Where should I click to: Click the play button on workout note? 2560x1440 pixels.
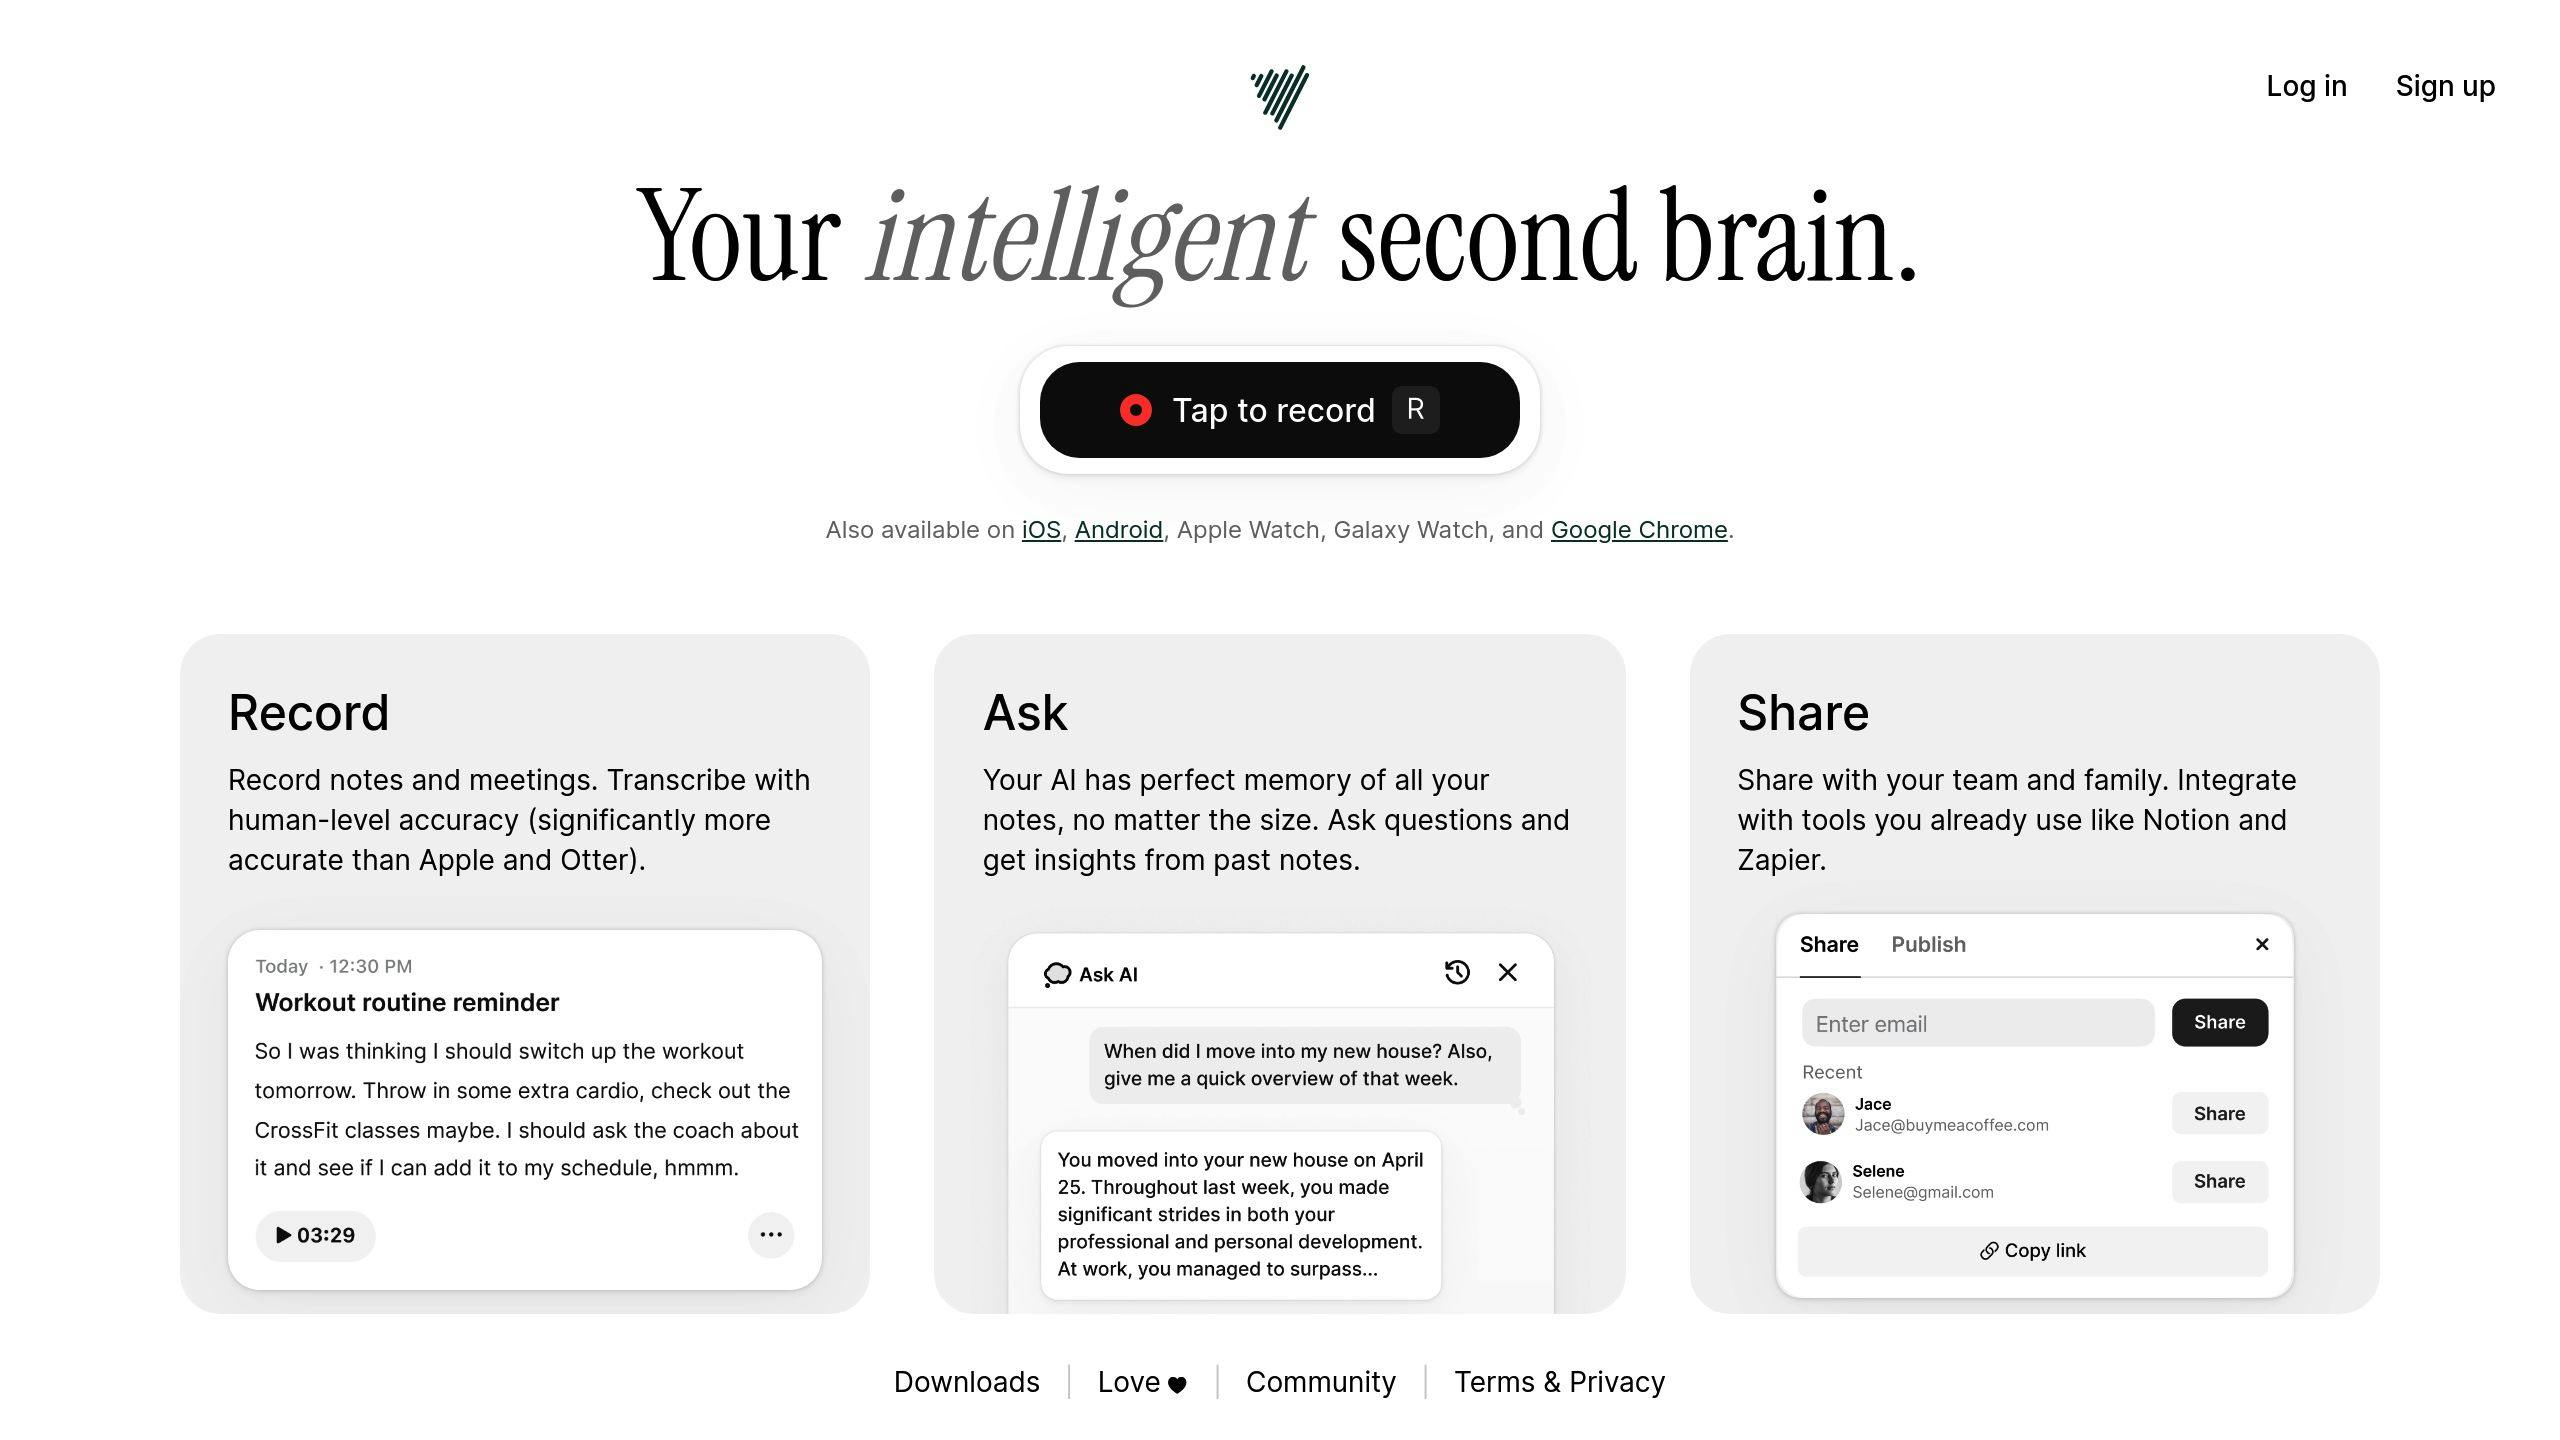pos(315,1234)
